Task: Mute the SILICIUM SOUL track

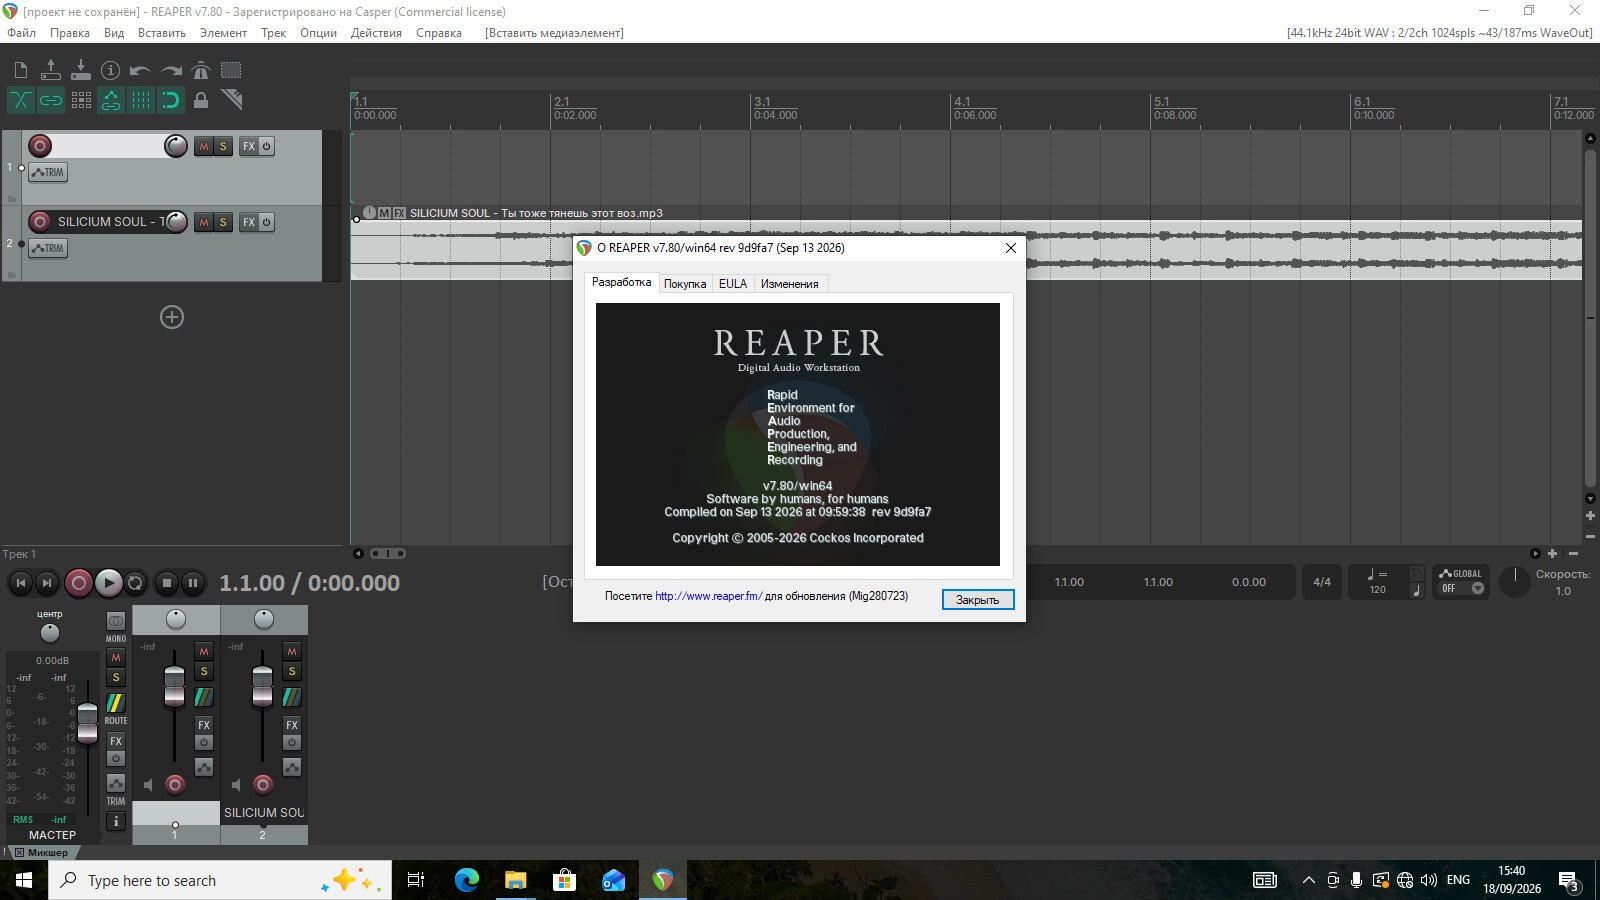Action: (x=204, y=222)
